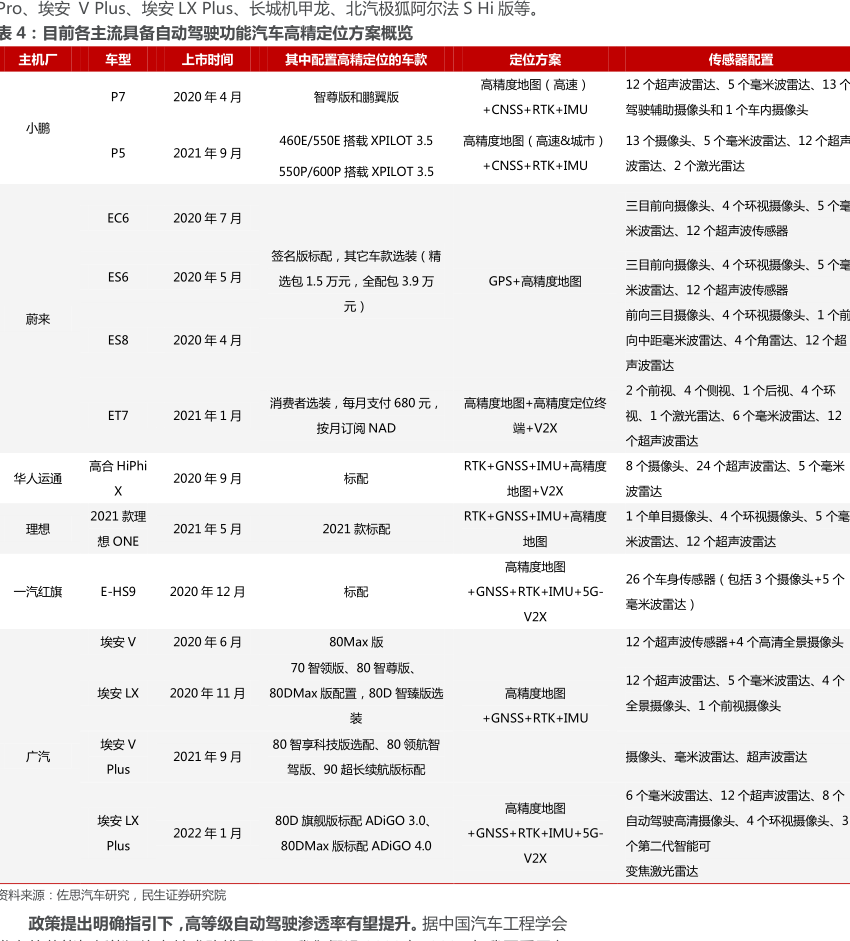Click 80DMax版标配 ADiGO 4.0 text
850x941 pixels.
click(356, 846)
